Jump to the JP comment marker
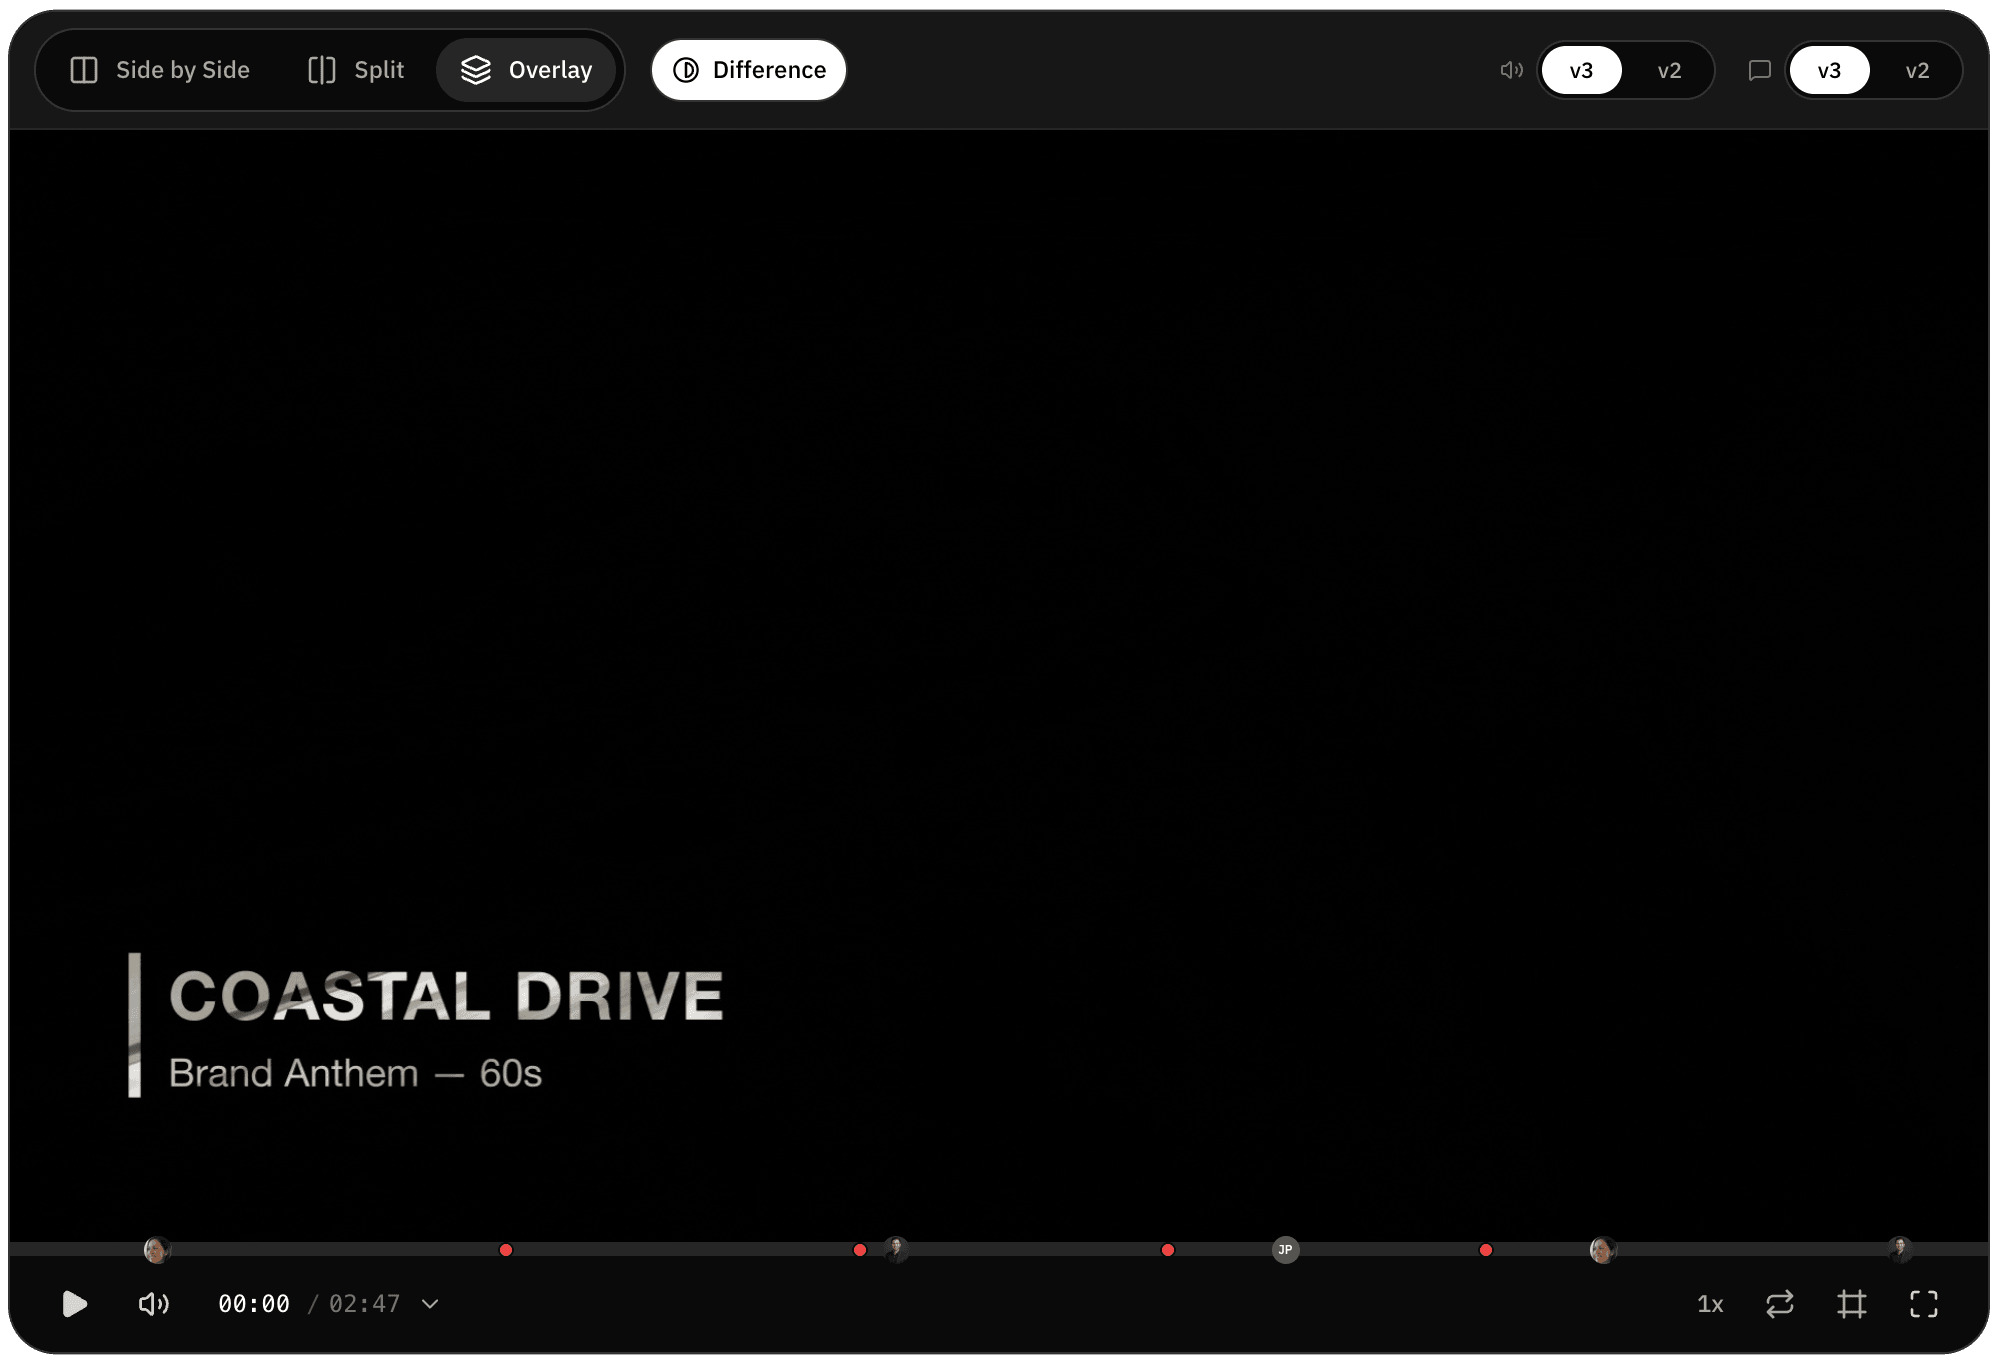Image resolution: width=1998 pixels, height=1364 pixels. (x=1285, y=1250)
